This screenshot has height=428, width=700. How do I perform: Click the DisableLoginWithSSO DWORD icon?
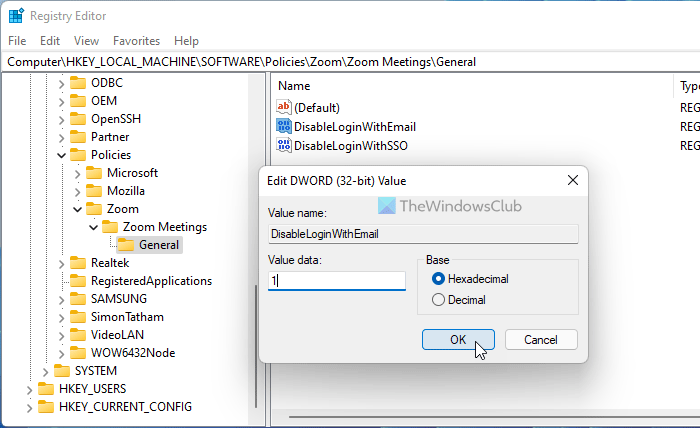(284, 145)
